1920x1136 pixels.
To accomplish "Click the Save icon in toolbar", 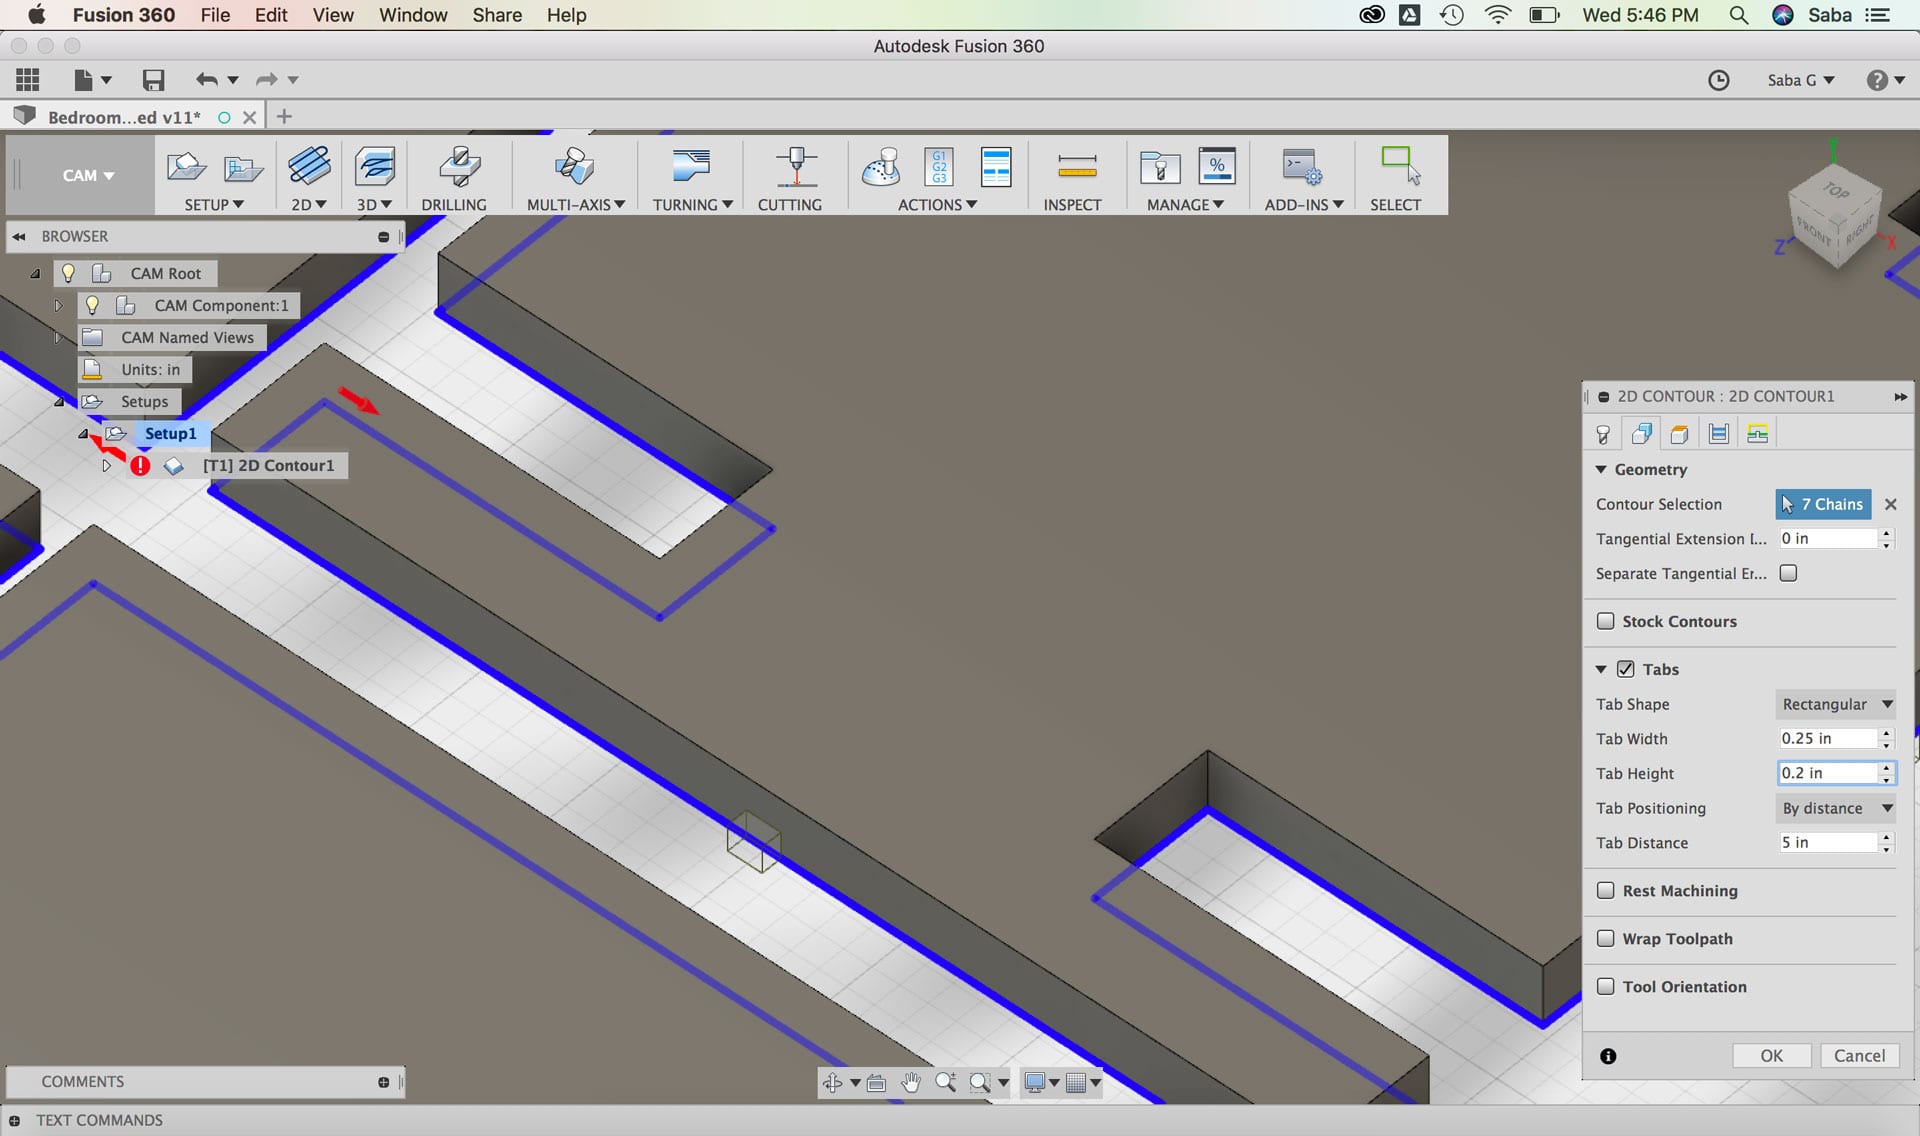I will [153, 80].
